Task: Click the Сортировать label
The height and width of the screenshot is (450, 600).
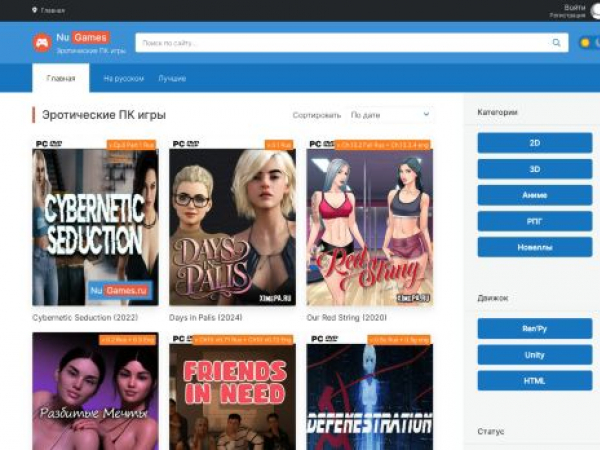Action: click(316, 115)
